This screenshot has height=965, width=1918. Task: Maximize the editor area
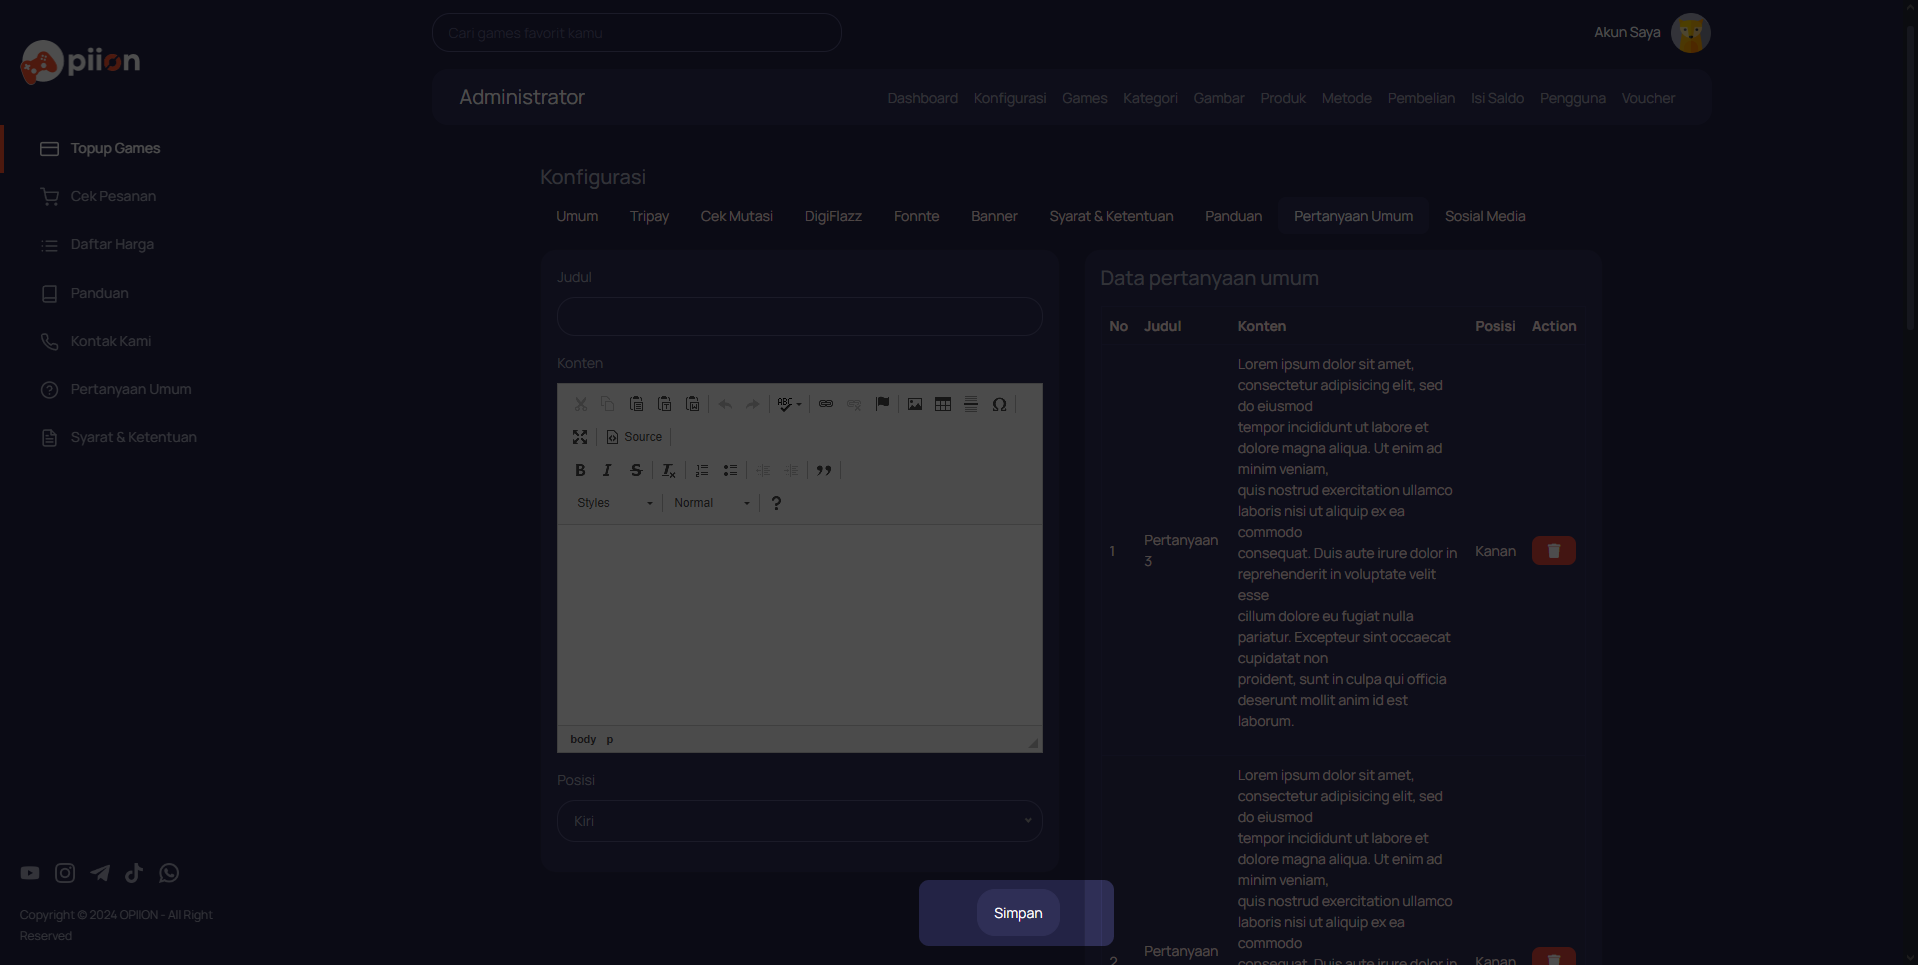580,437
